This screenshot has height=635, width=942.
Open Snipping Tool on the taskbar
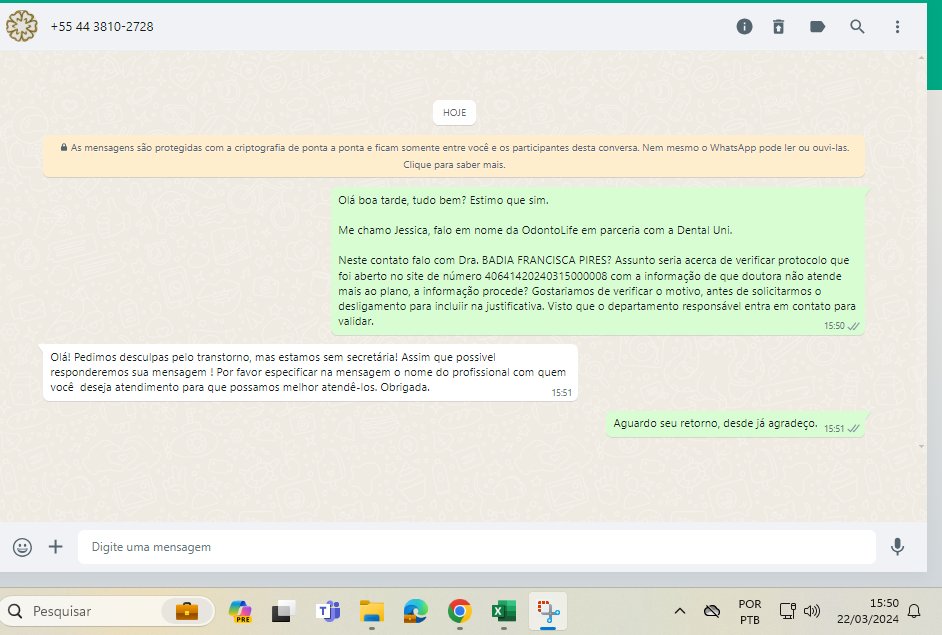click(548, 612)
